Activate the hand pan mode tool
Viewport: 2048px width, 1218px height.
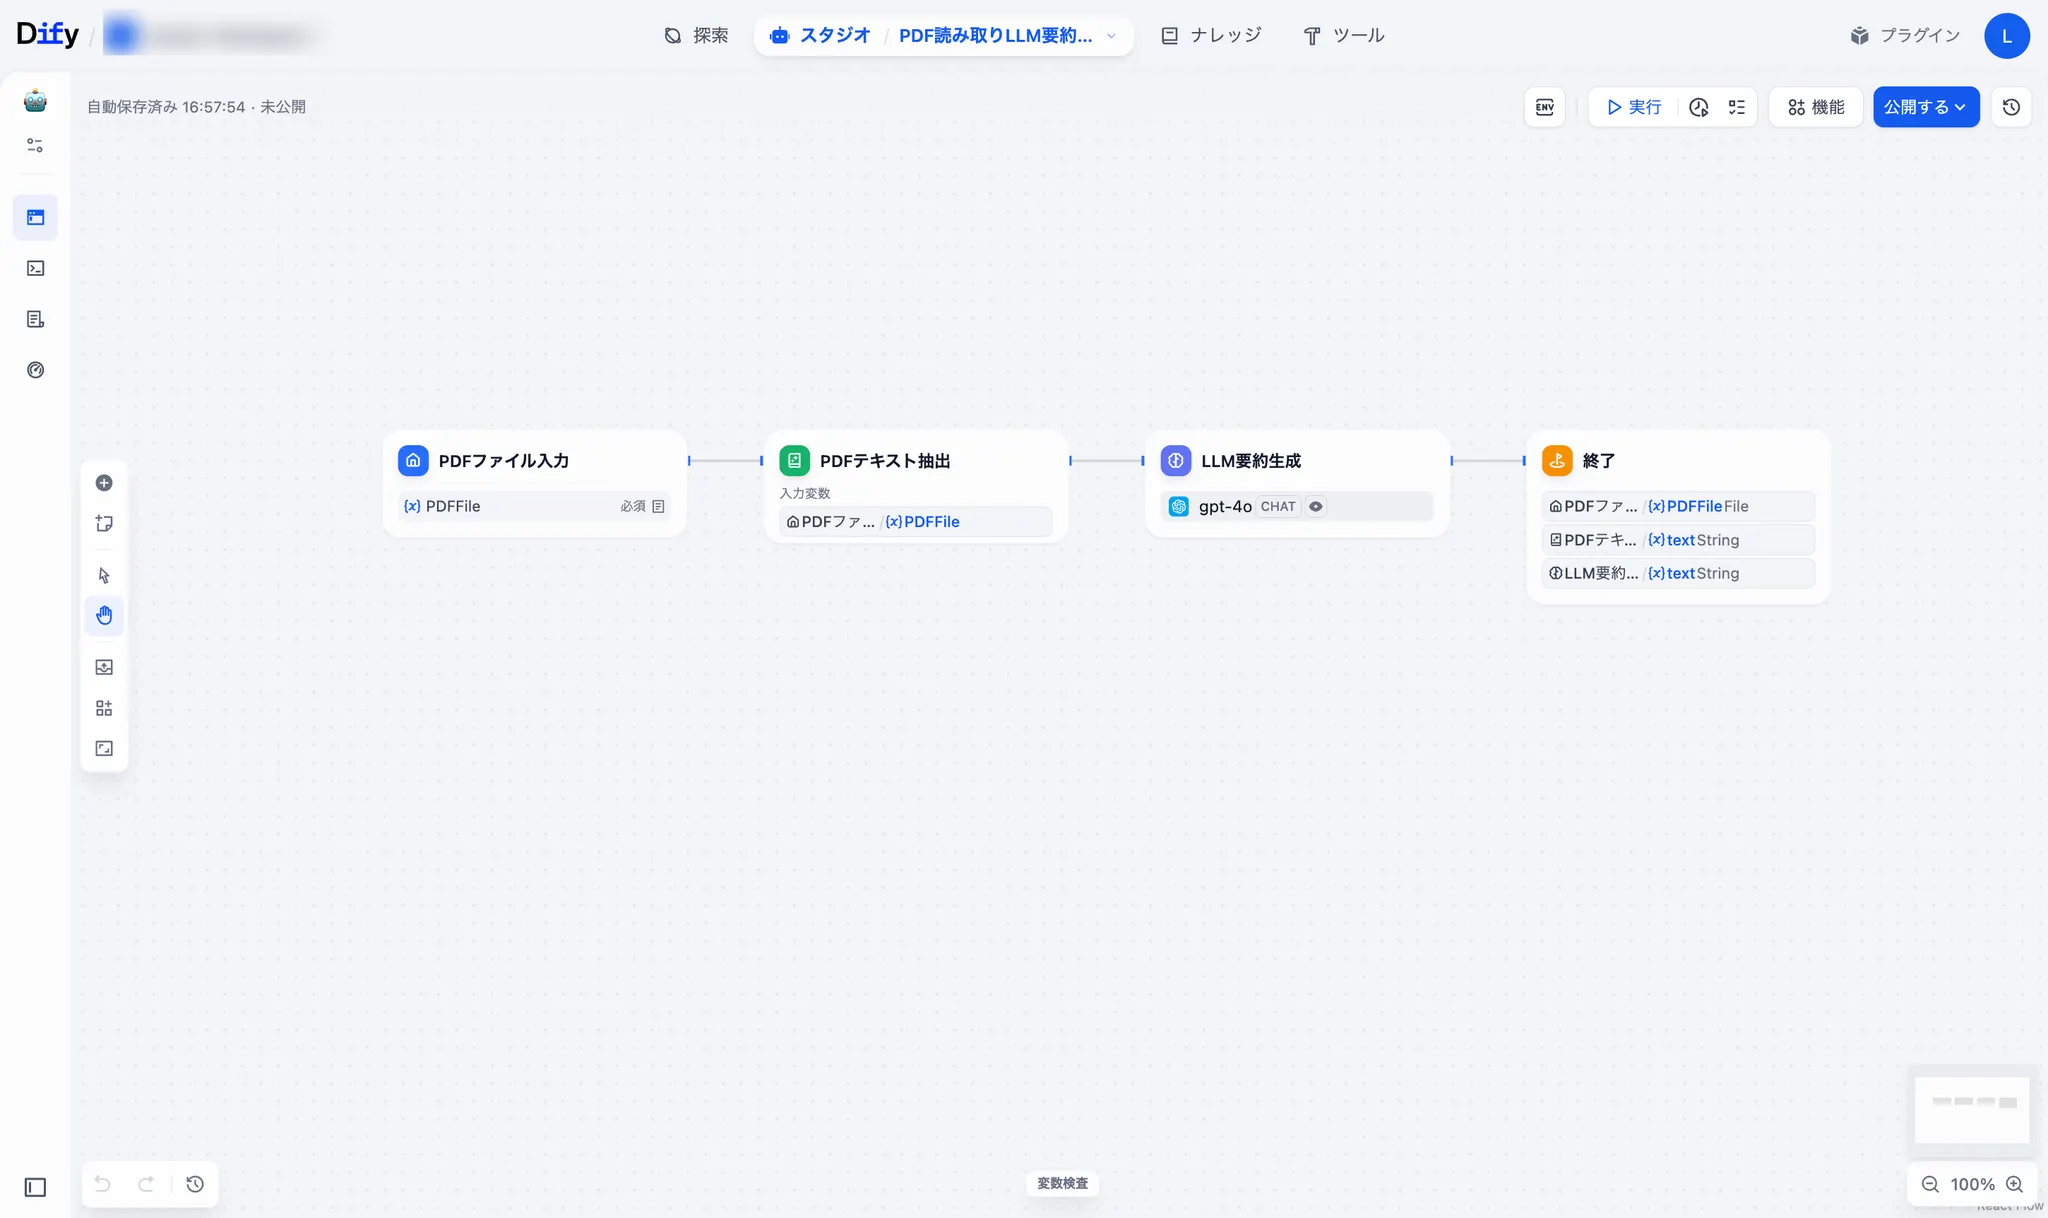point(104,616)
